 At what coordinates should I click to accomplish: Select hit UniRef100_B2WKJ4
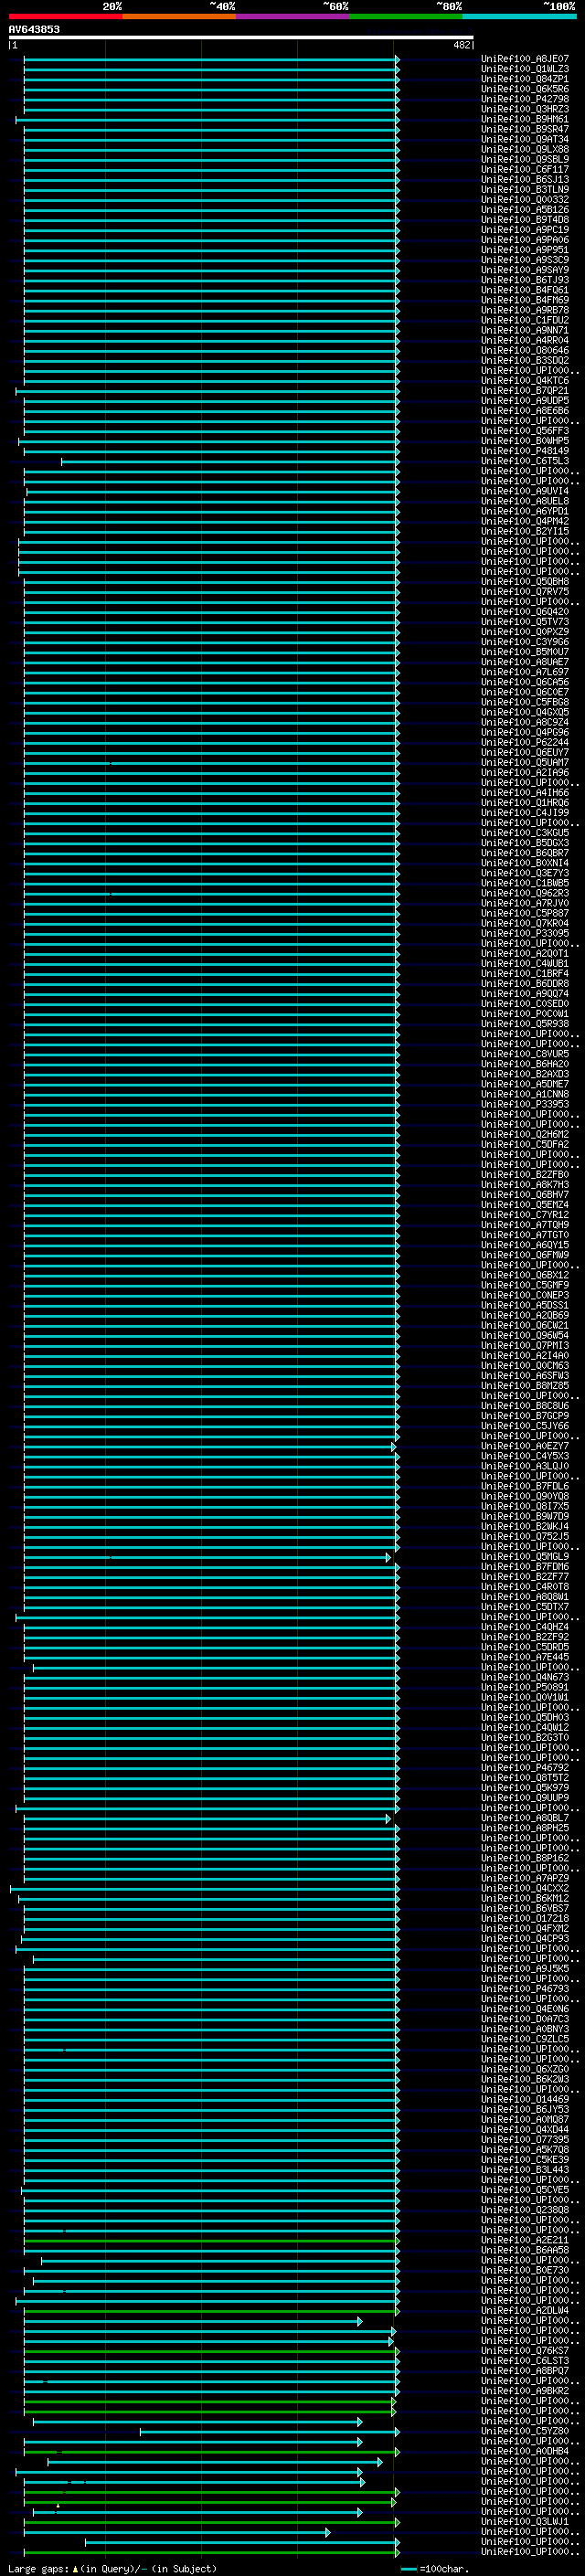point(525,1527)
